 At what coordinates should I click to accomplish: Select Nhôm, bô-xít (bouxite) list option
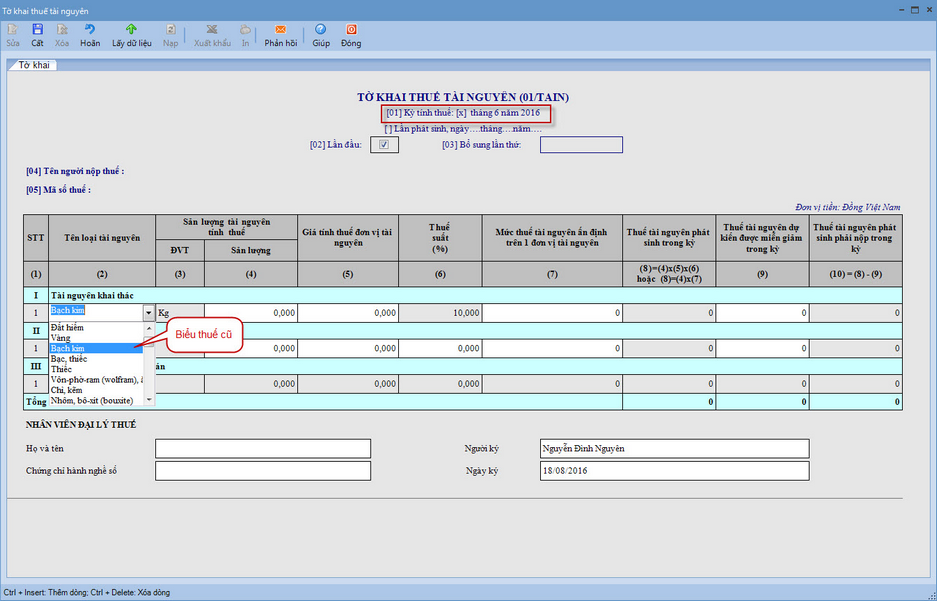tap(97, 400)
